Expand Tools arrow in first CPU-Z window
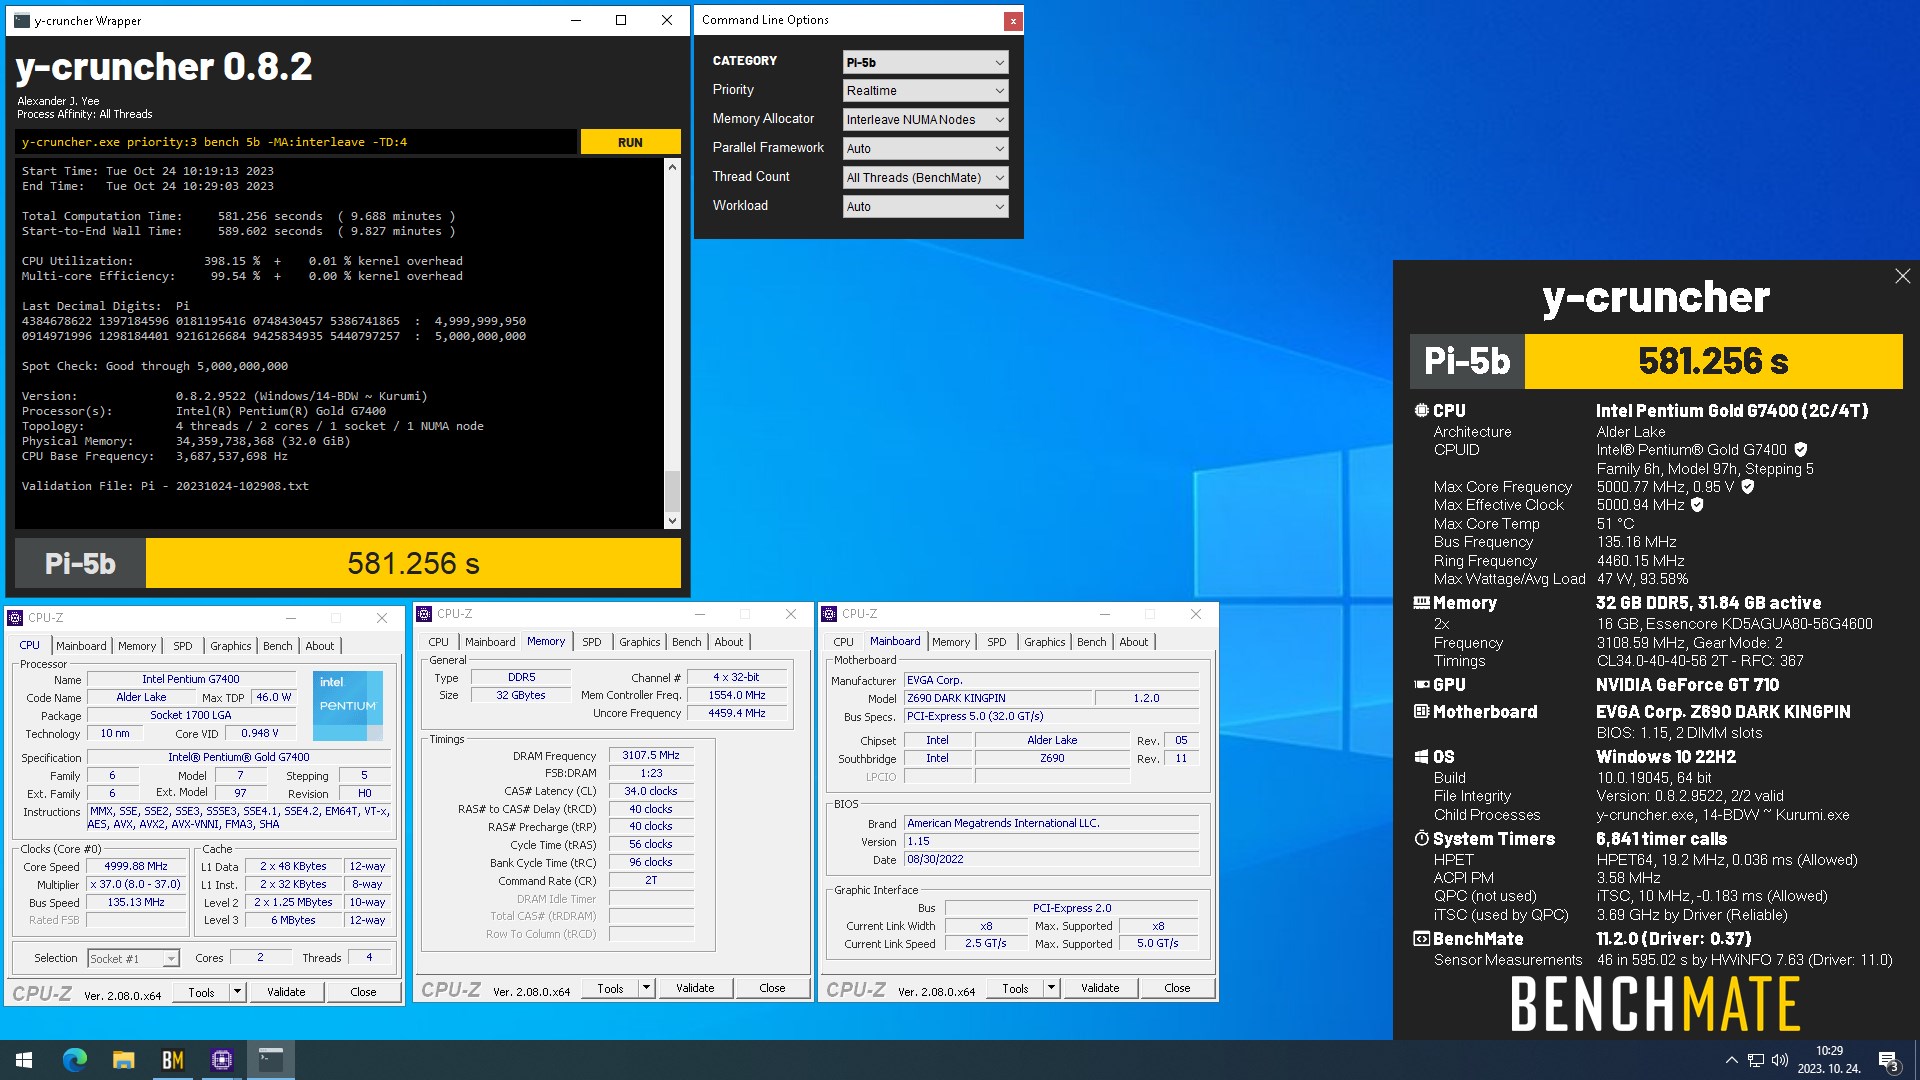1920x1080 pixels. (x=238, y=992)
